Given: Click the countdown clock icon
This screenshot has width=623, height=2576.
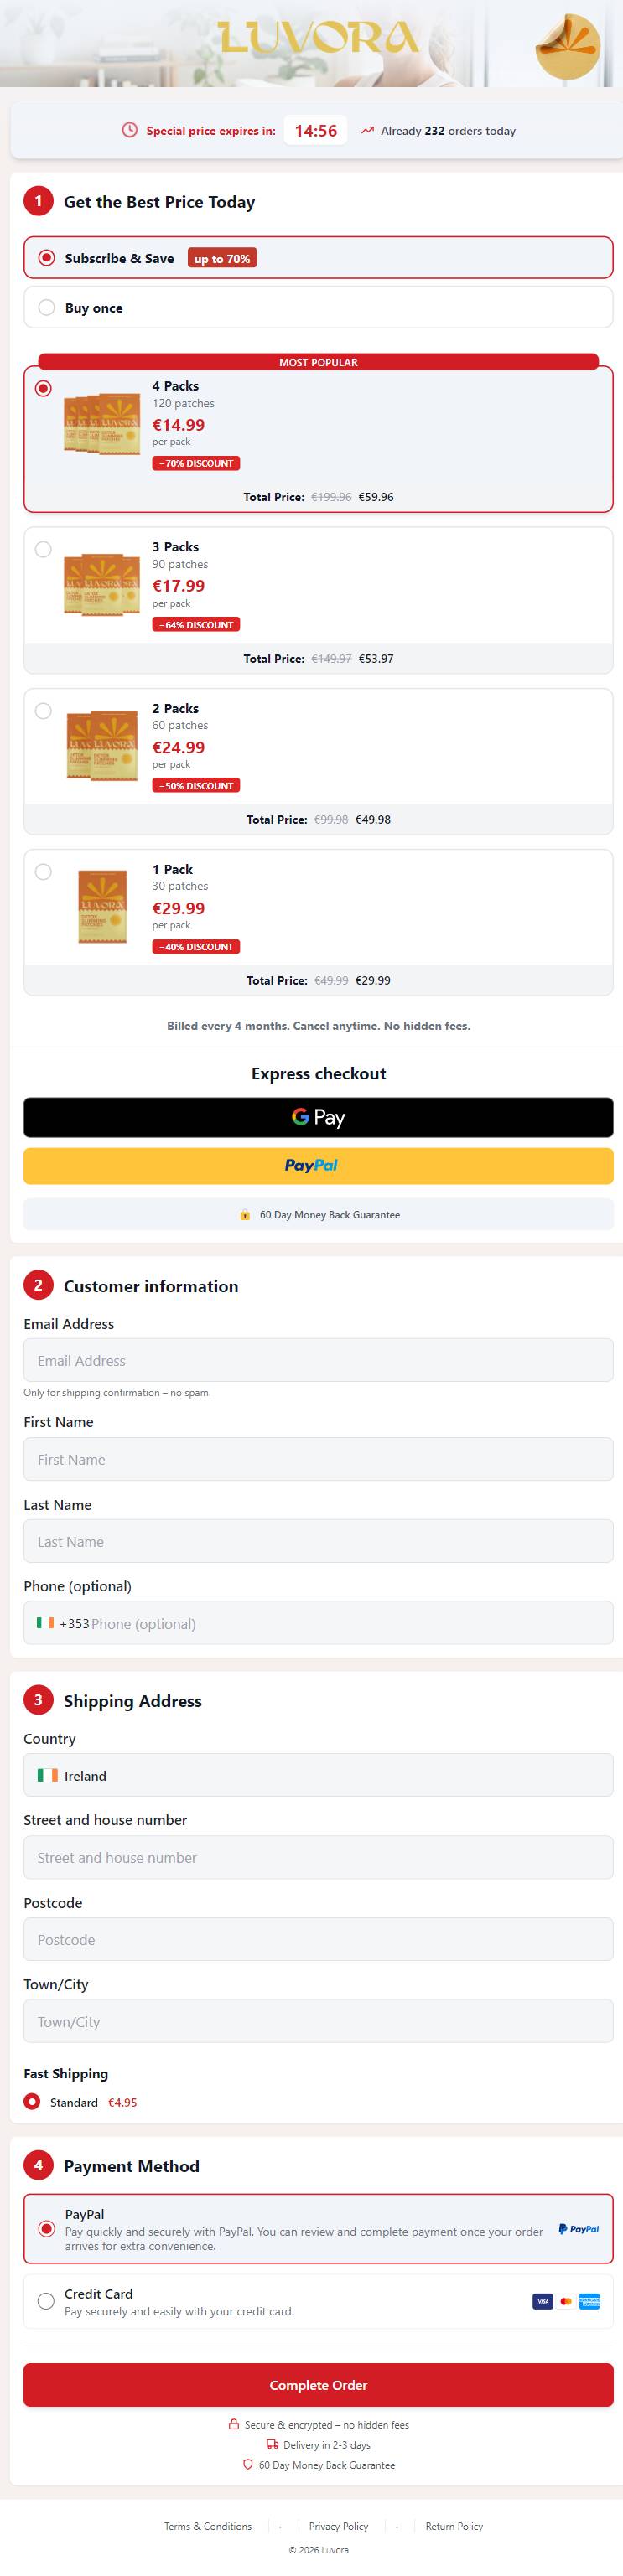Looking at the screenshot, I should click(x=129, y=130).
